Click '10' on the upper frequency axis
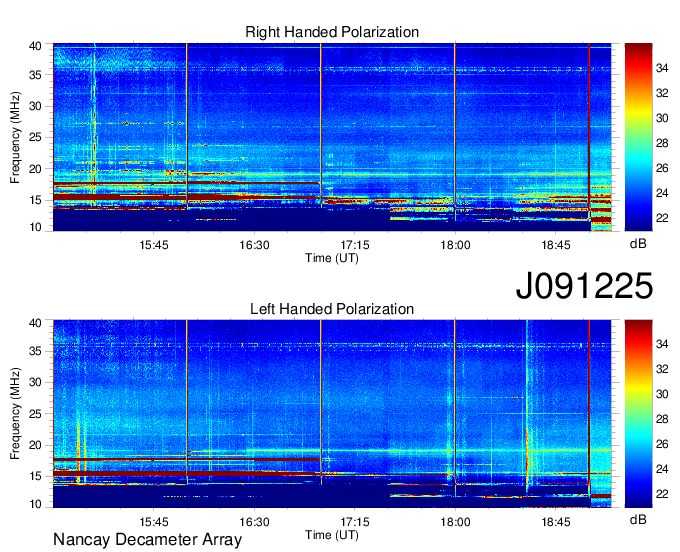 [x=35, y=227]
